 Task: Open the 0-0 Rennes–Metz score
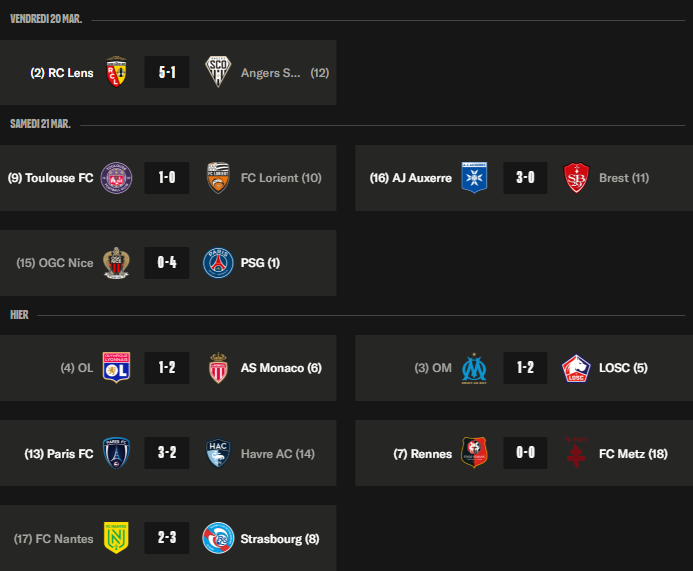coord(525,453)
